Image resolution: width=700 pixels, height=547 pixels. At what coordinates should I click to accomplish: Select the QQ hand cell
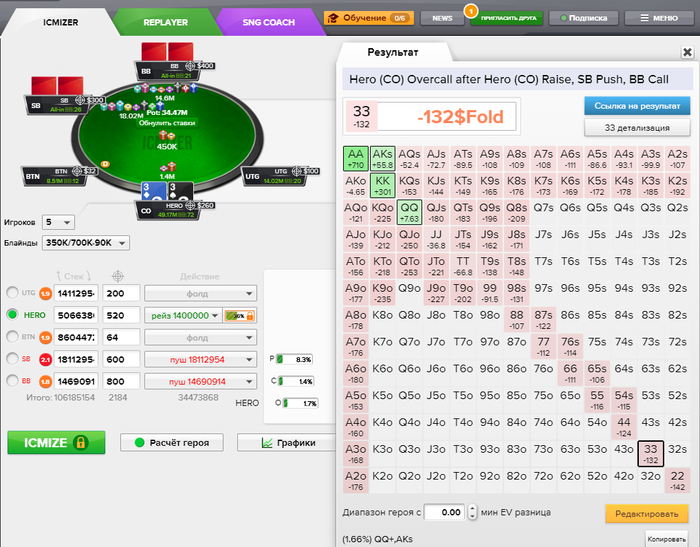409,212
